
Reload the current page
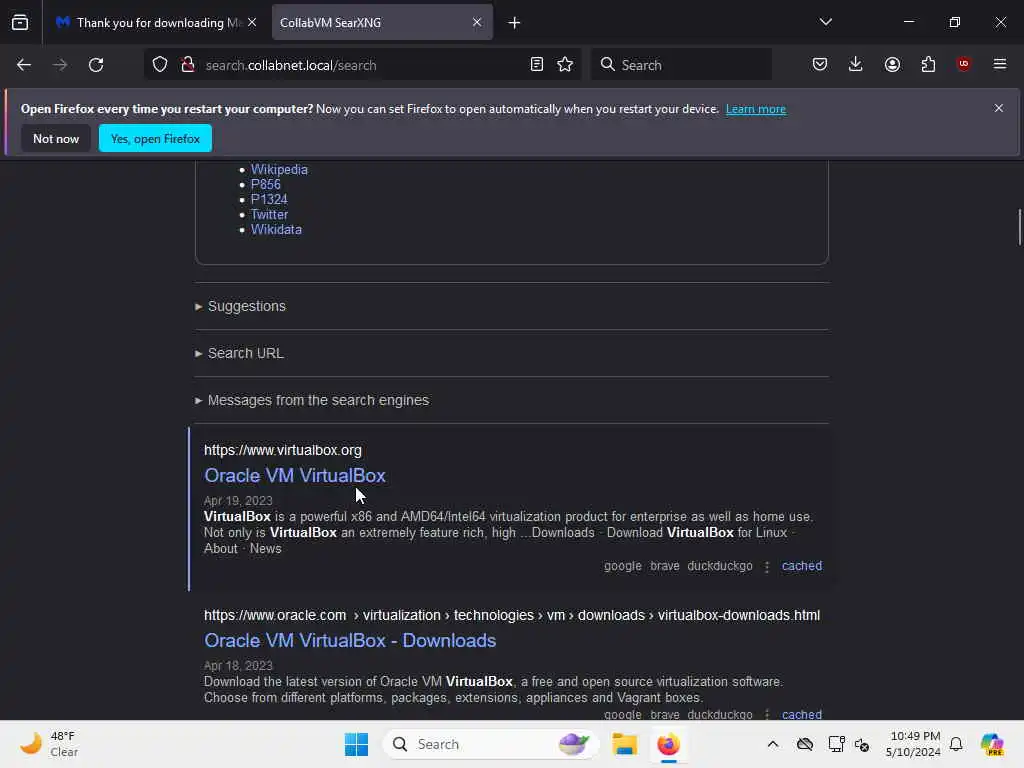(x=96, y=65)
